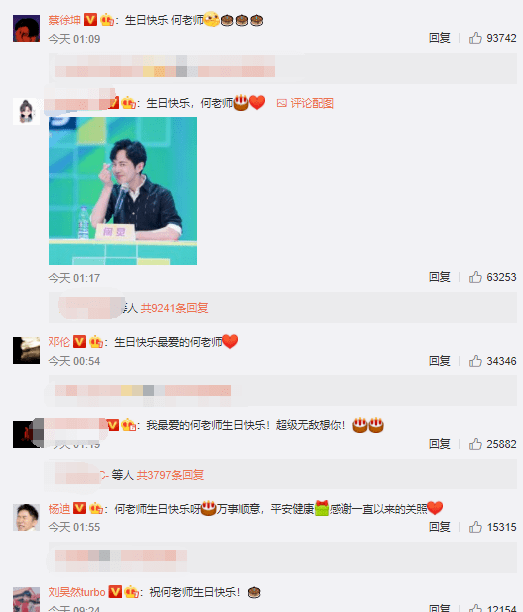Open username 蔡徐坤
523x612 pixels.
(x=64, y=20)
